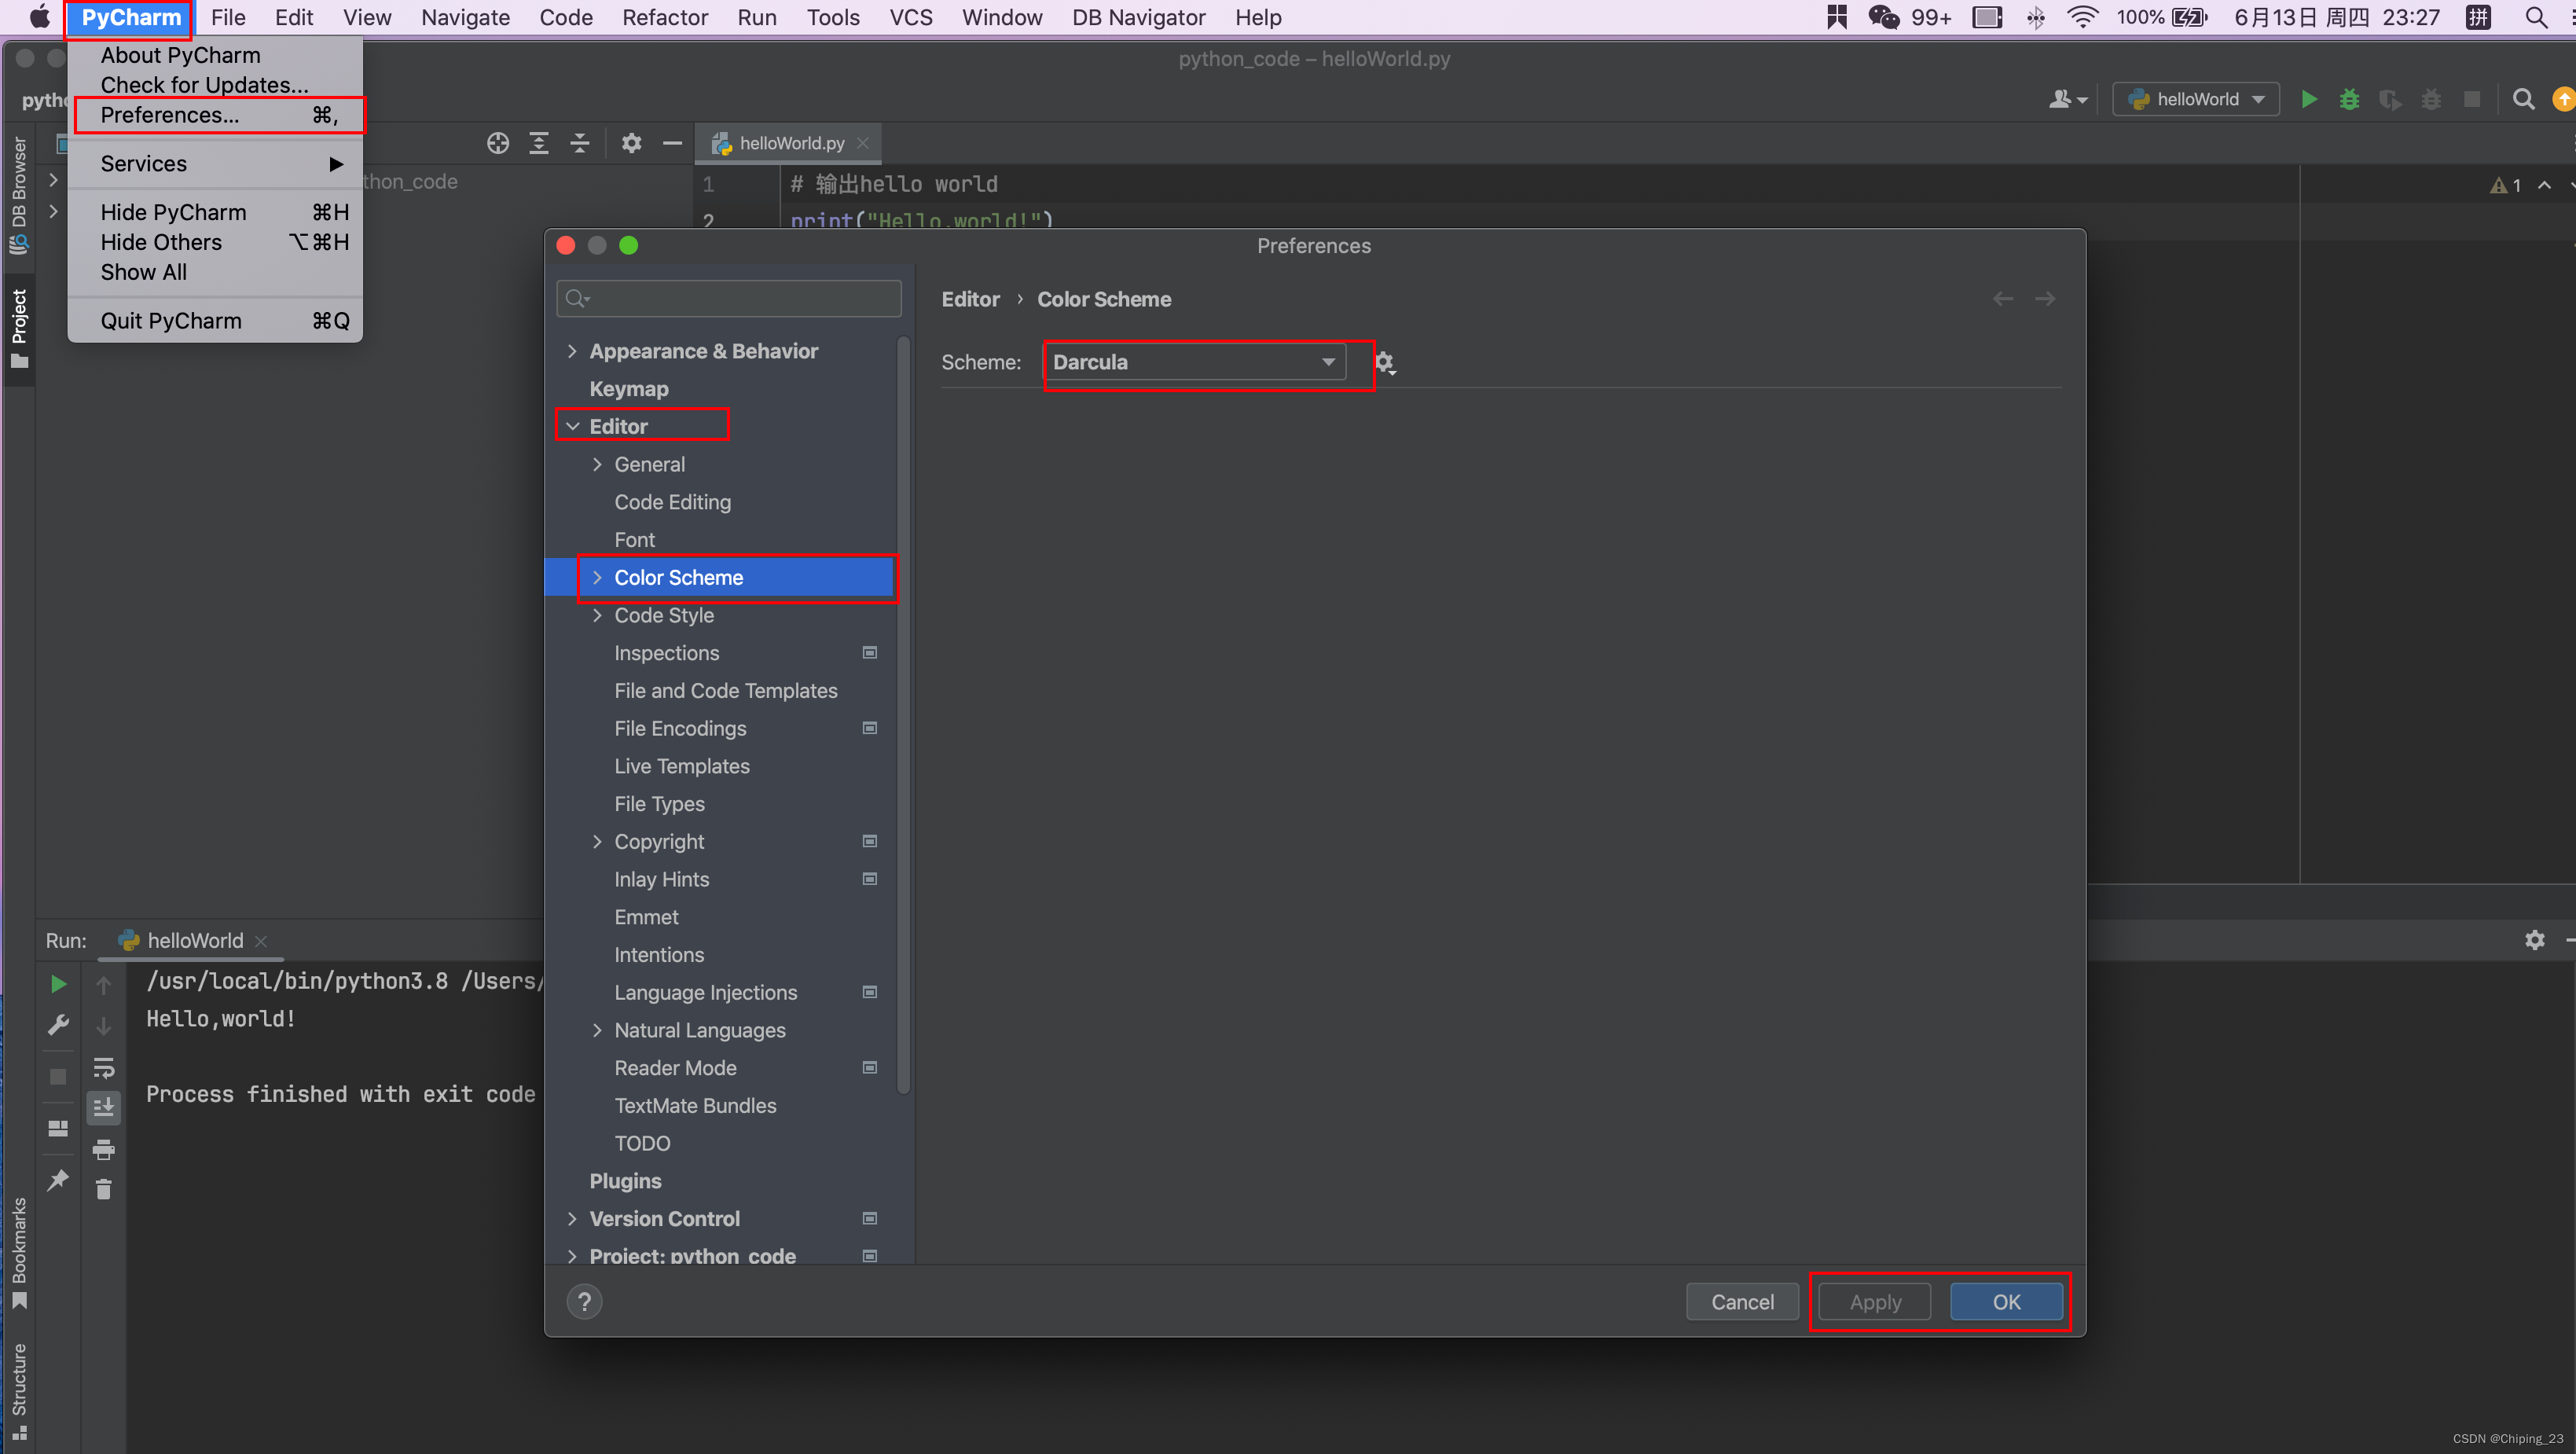Click the Apply button in Preferences
This screenshot has width=2576, height=1454.
[x=1875, y=1302]
